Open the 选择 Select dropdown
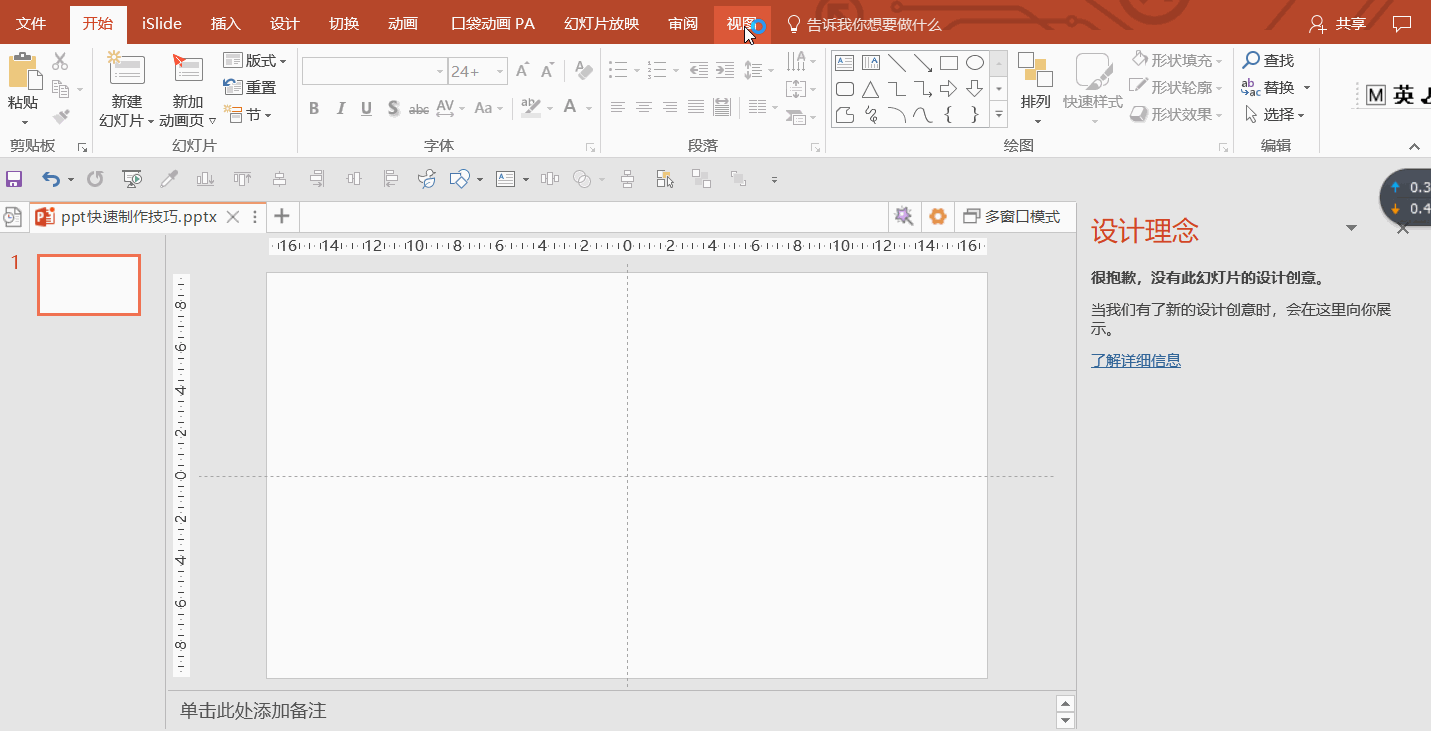Screen dimensions: 1431x731 point(1275,114)
